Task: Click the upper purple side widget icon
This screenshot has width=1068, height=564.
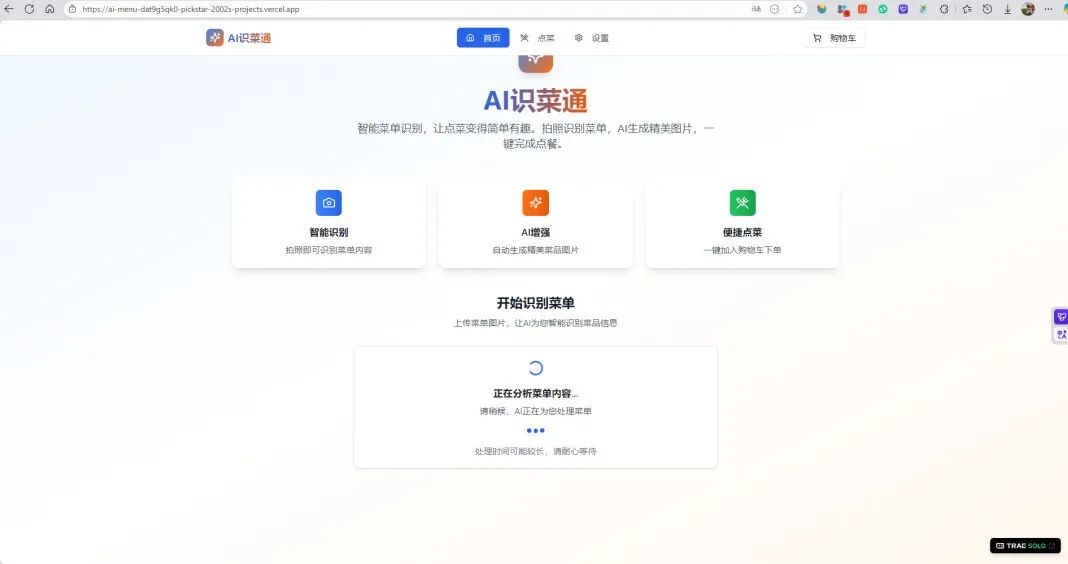Action: [x=1061, y=317]
